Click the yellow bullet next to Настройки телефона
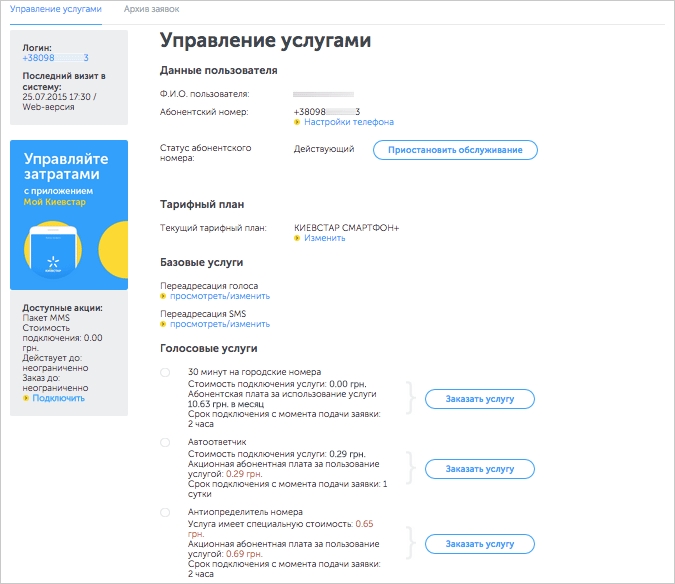This screenshot has height=584, width=675. 297,122
